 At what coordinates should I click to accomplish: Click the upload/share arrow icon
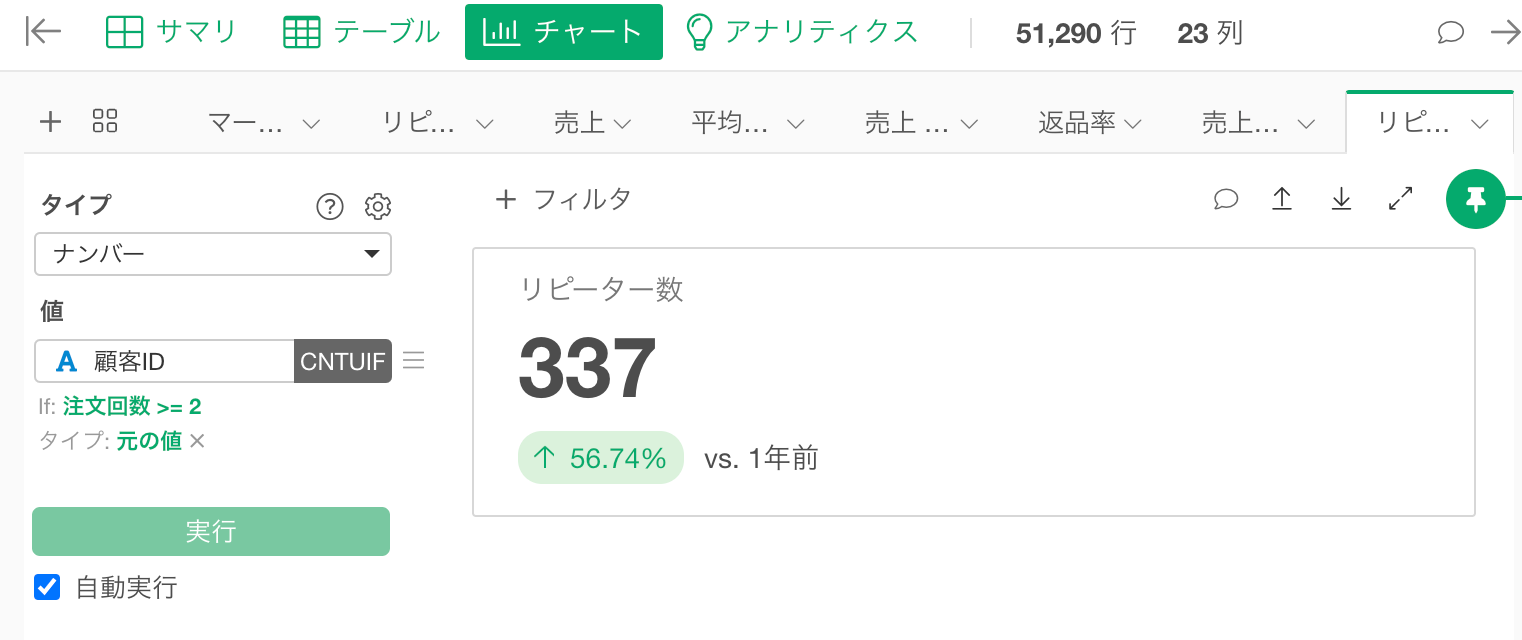click(1282, 199)
